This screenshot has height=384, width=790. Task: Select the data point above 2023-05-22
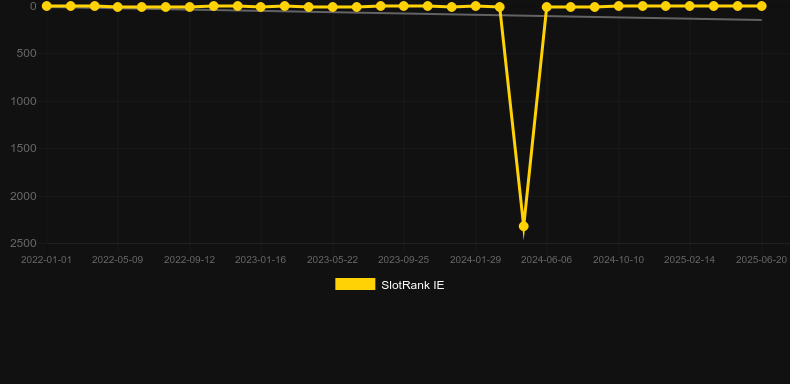(333, 7)
